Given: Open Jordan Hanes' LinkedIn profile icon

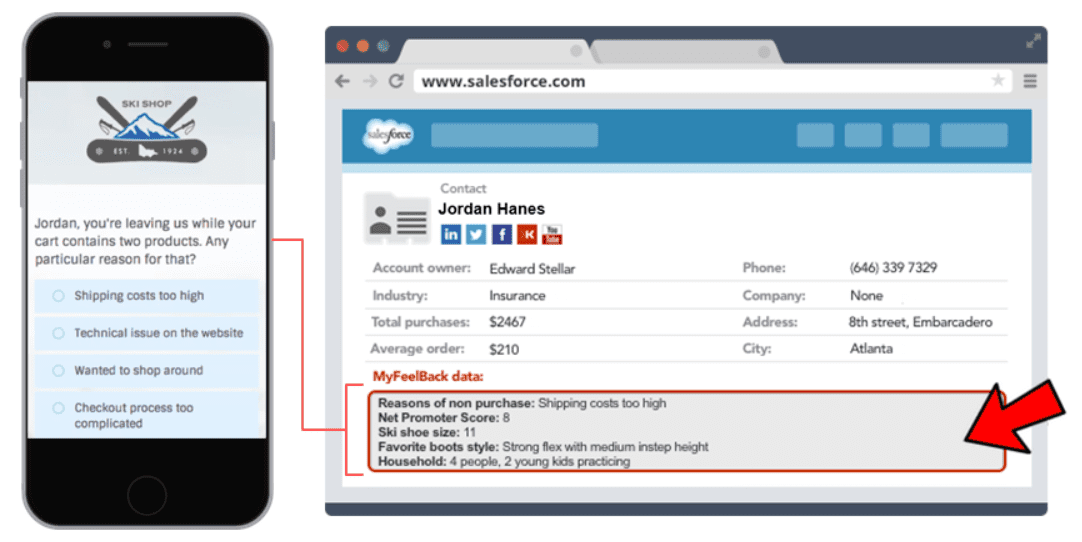Looking at the screenshot, I should pyautogui.click(x=451, y=234).
